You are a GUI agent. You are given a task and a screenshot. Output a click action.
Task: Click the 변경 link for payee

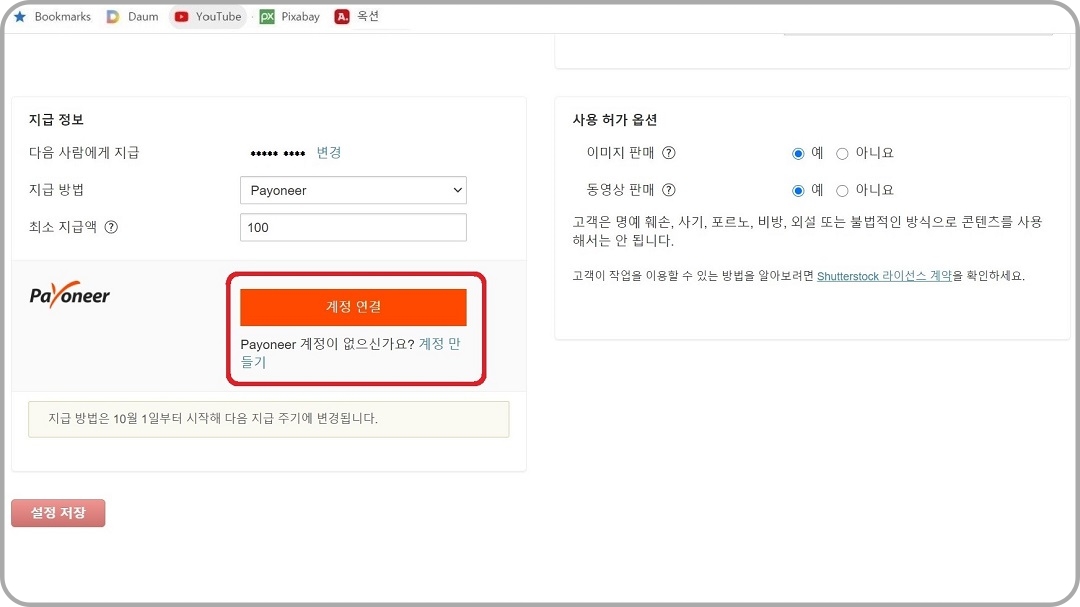pos(329,152)
